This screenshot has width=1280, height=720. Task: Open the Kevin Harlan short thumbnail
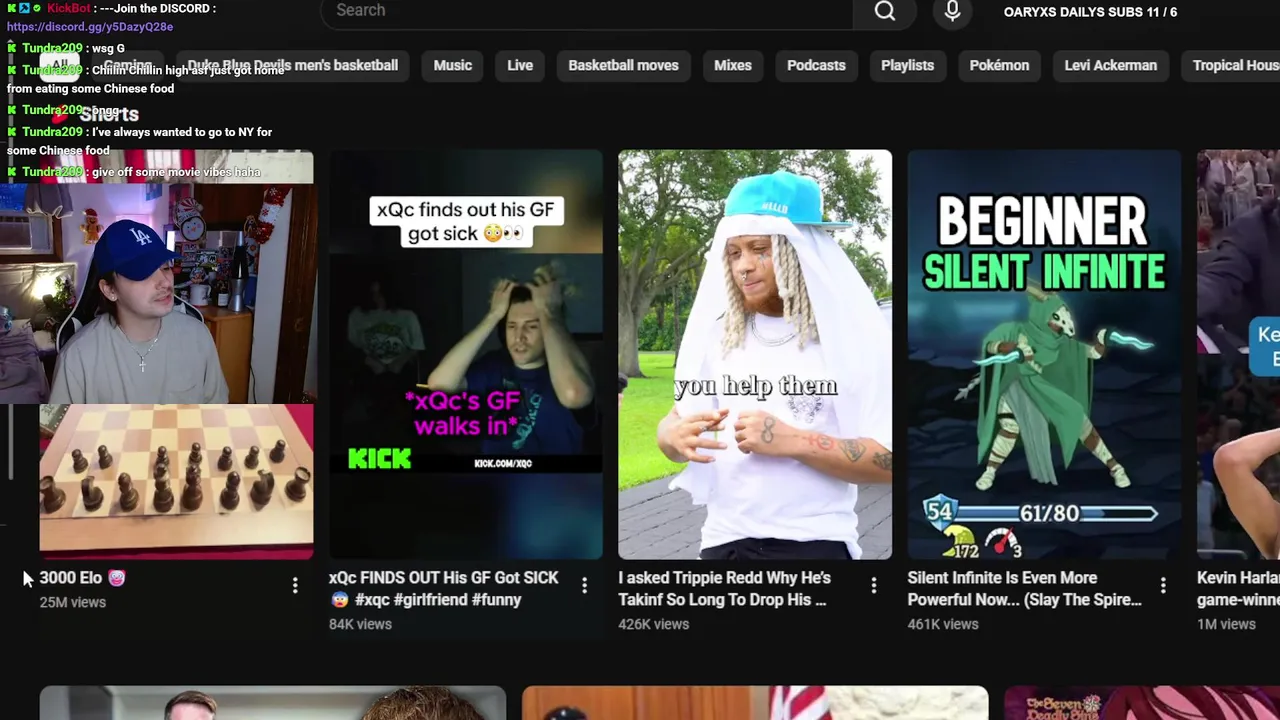tap(1238, 354)
